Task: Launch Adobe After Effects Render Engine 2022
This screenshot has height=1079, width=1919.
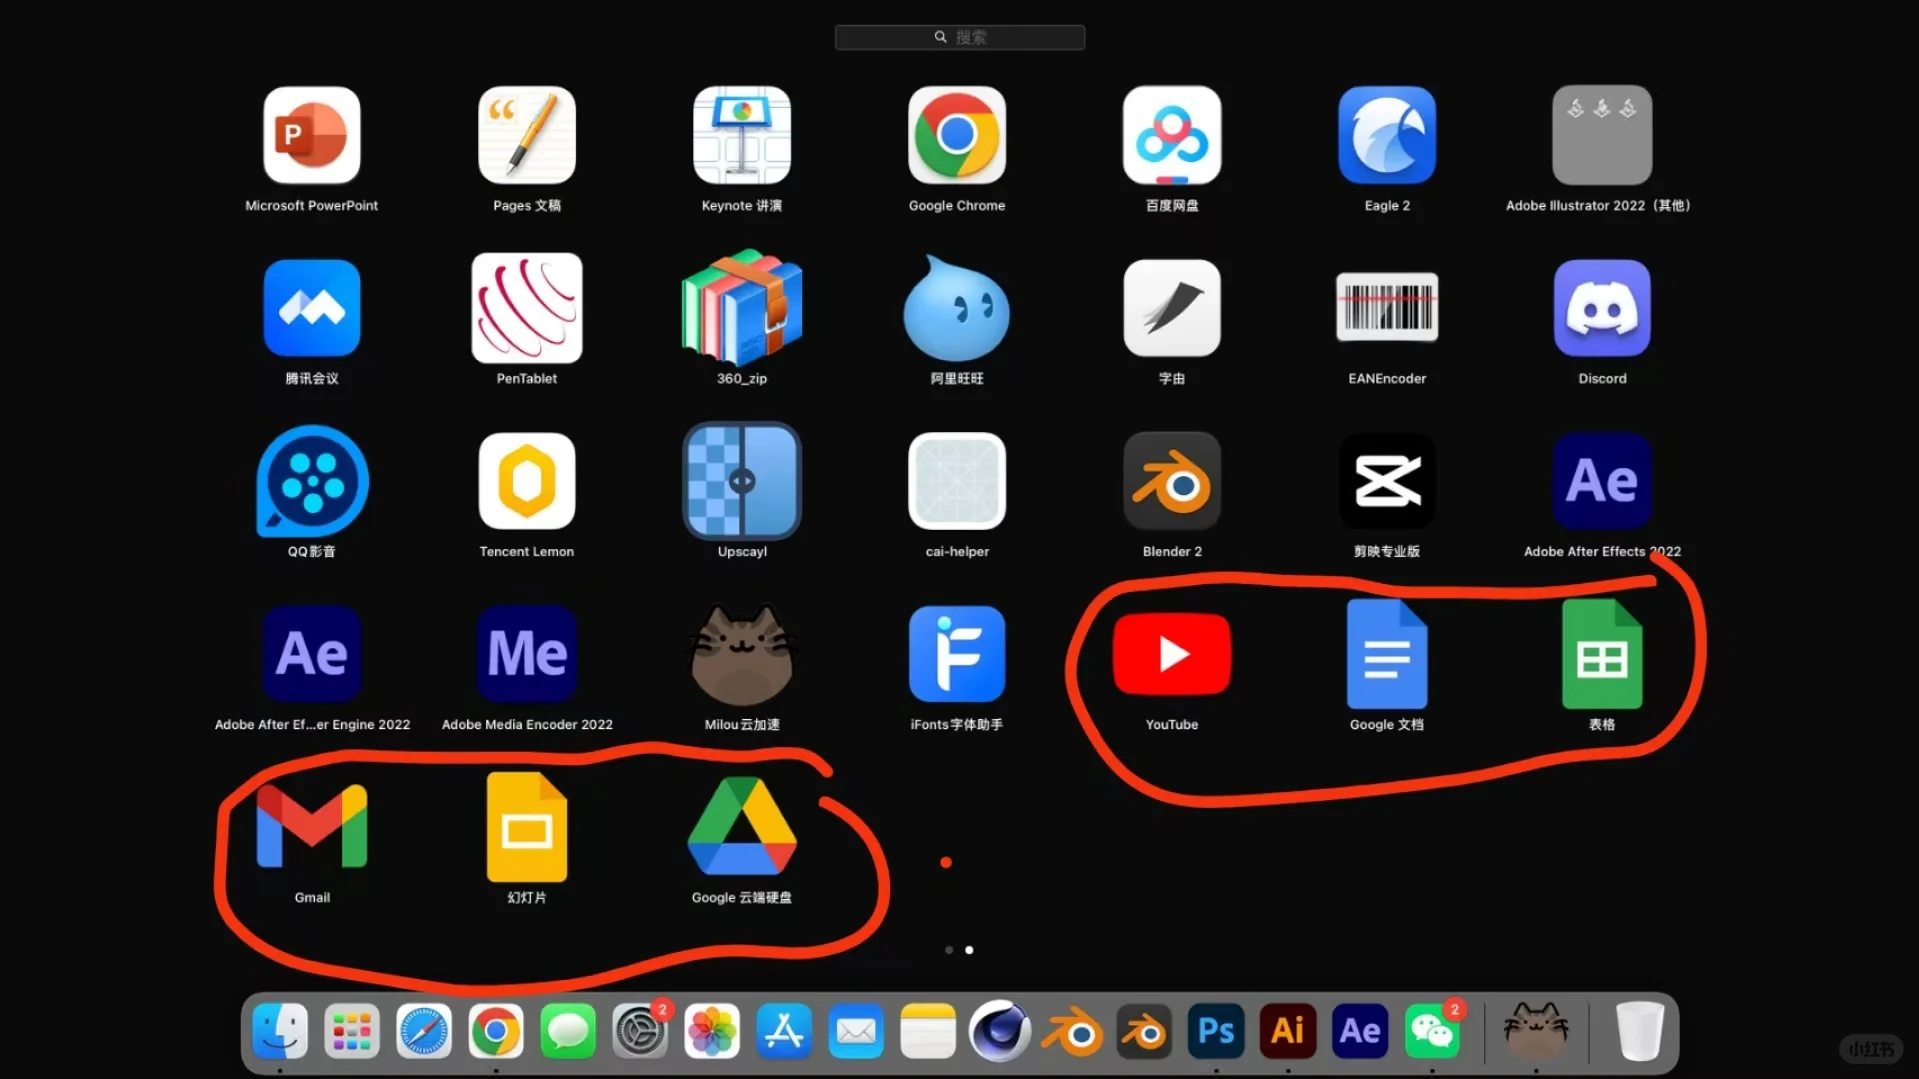Action: (x=312, y=655)
